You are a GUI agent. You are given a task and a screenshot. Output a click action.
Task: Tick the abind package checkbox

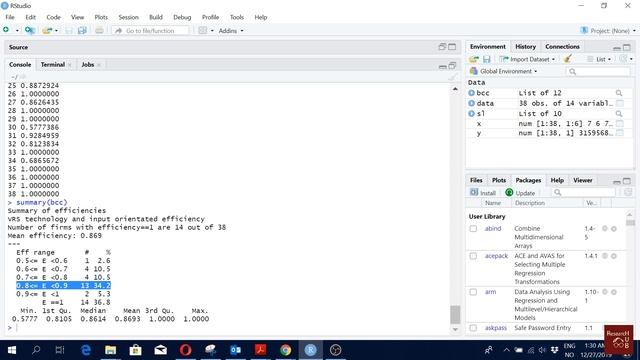coord(473,229)
